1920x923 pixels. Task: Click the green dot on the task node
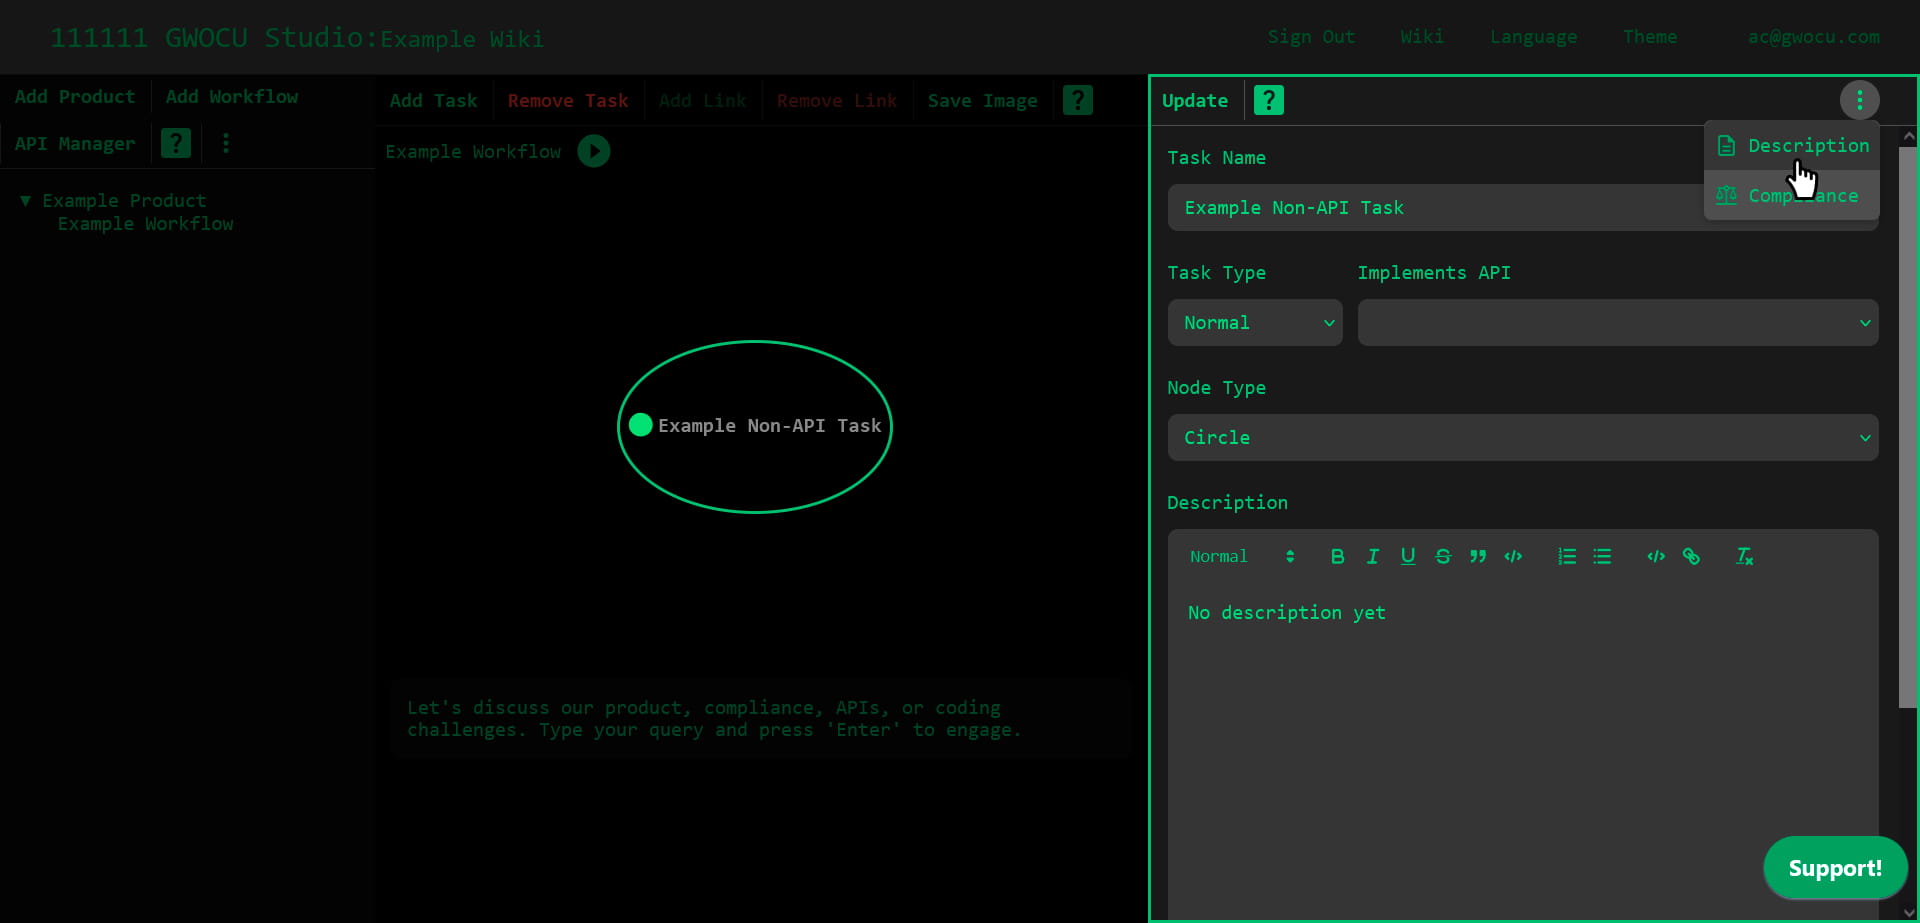(x=641, y=425)
